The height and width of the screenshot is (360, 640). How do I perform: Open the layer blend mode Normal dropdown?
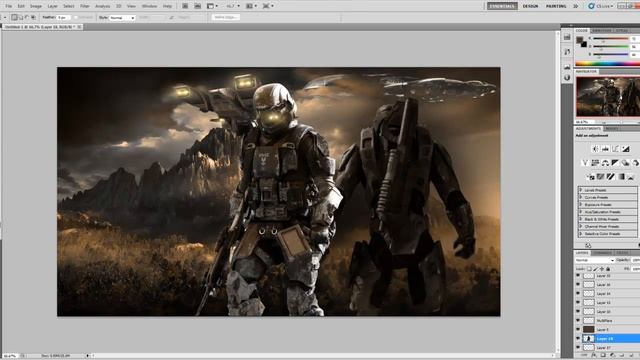(x=595, y=260)
